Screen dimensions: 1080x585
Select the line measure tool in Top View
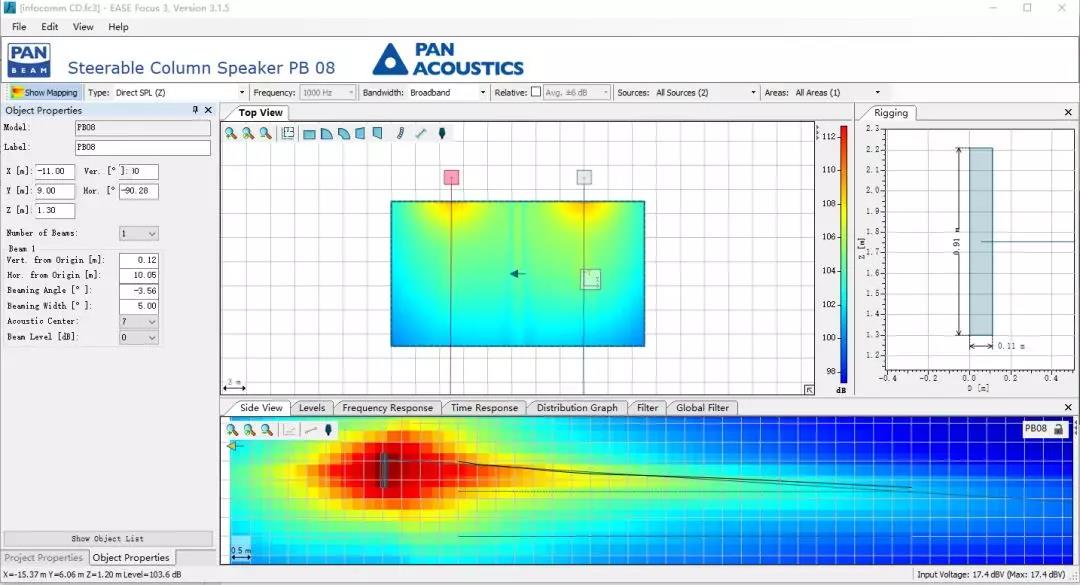click(x=421, y=134)
